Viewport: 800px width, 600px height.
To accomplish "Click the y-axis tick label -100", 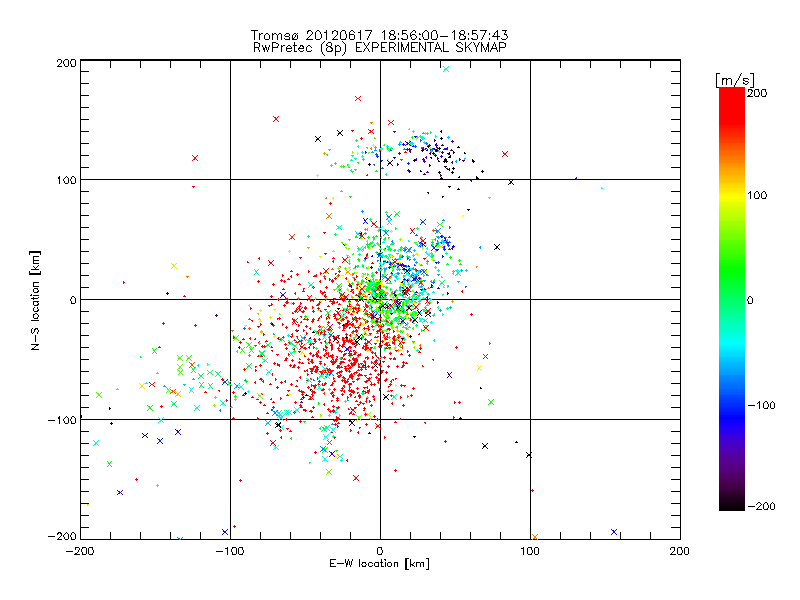I will 62,420.
